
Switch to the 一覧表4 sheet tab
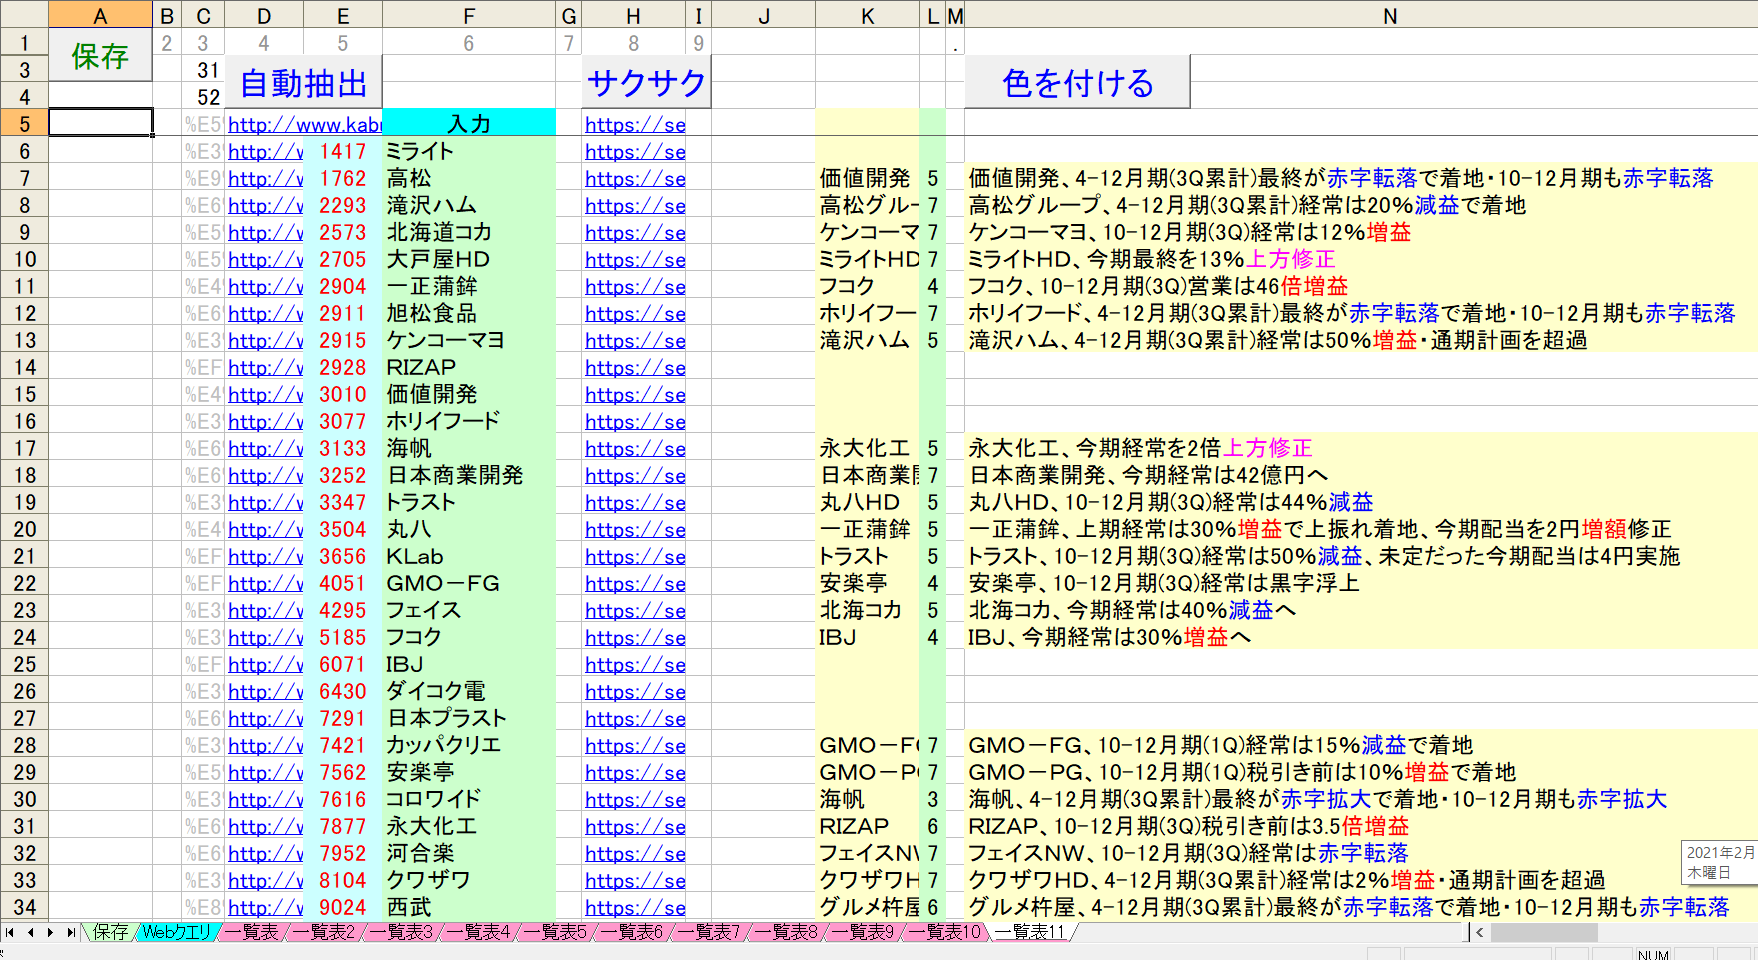coord(480,932)
